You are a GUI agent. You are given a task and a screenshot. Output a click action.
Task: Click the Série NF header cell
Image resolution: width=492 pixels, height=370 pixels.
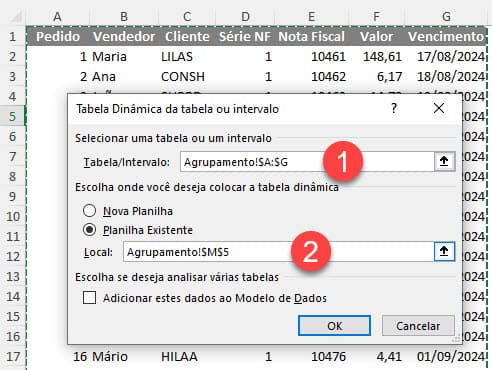(245, 36)
